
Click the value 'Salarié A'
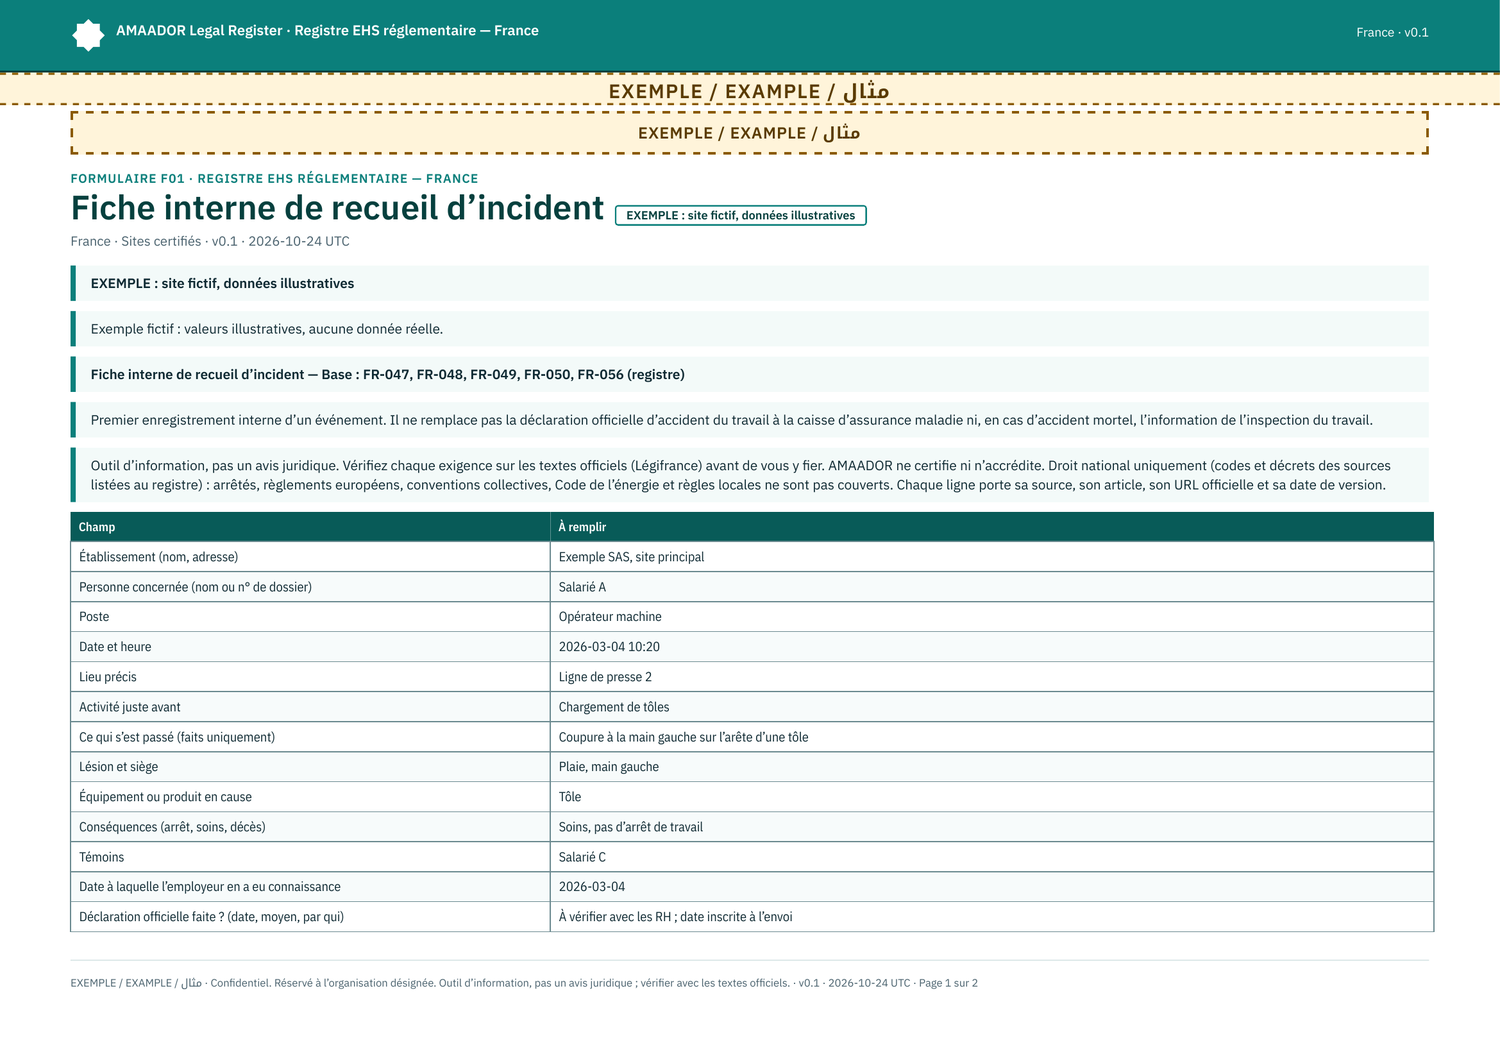(x=582, y=587)
